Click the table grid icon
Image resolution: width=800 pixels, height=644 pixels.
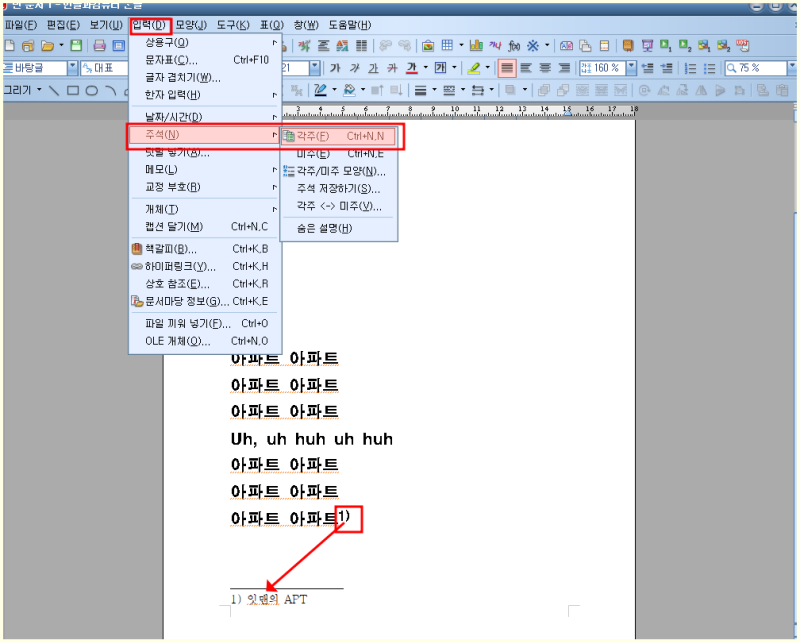point(447,46)
